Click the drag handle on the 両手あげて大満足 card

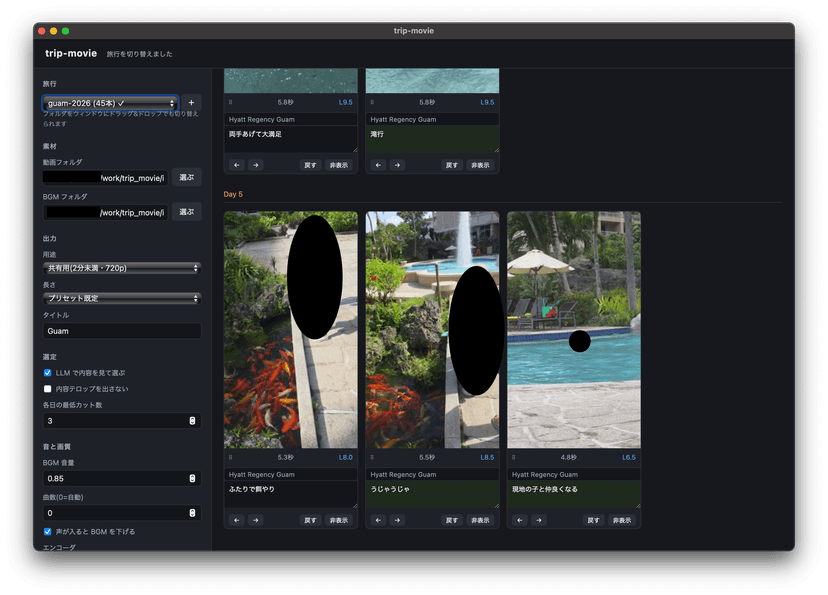pyautogui.click(x=231, y=102)
